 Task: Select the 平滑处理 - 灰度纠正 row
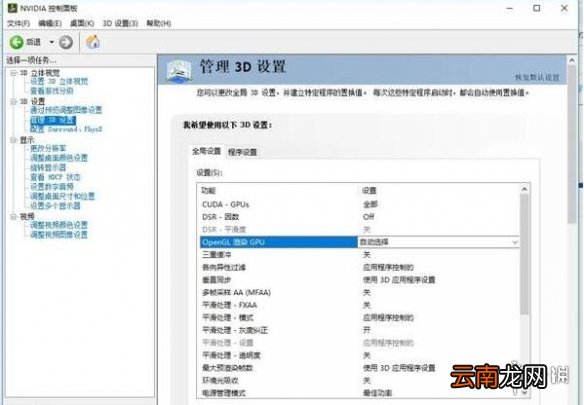pyautogui.click(x=359, y=330)
